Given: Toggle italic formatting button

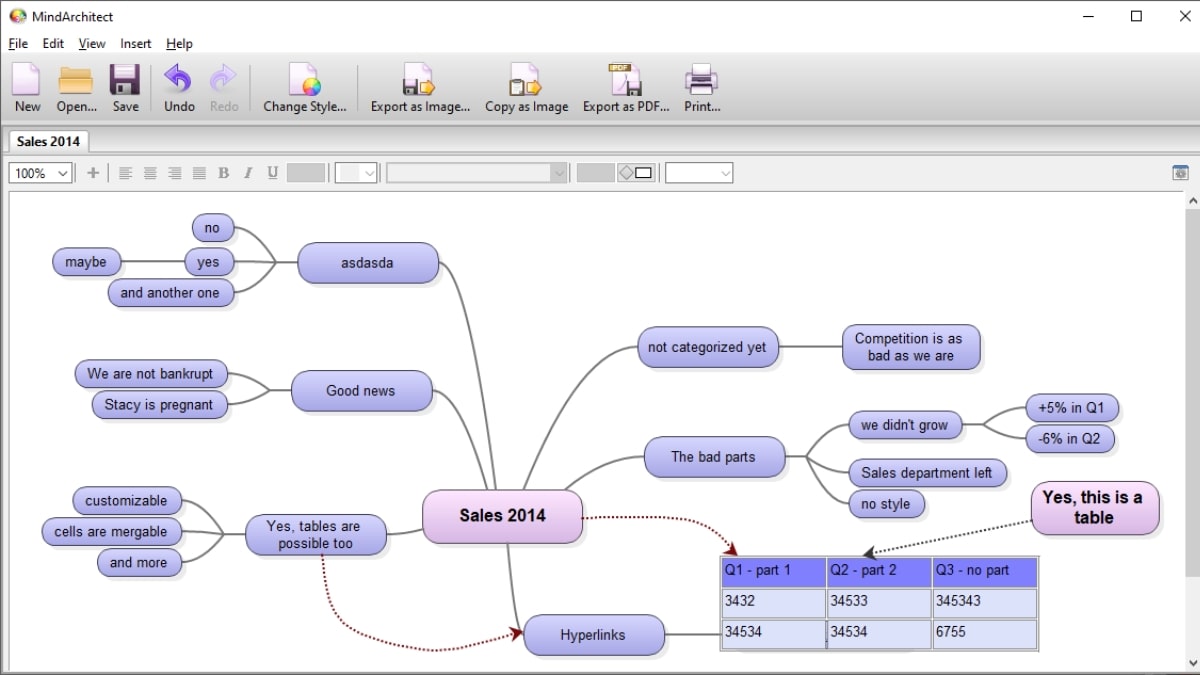Looking at the screenshot, I should tap(248, 173).
